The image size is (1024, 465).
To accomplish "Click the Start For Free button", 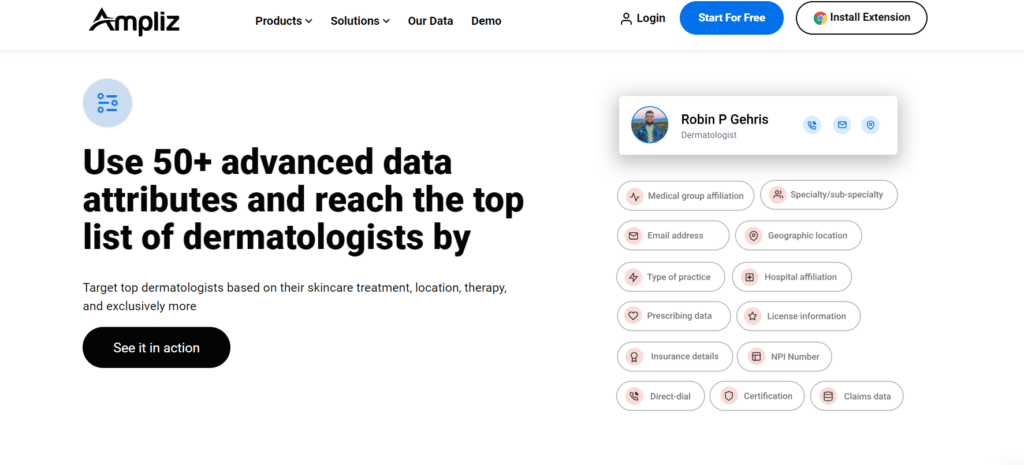I will [x=731, y=18].
